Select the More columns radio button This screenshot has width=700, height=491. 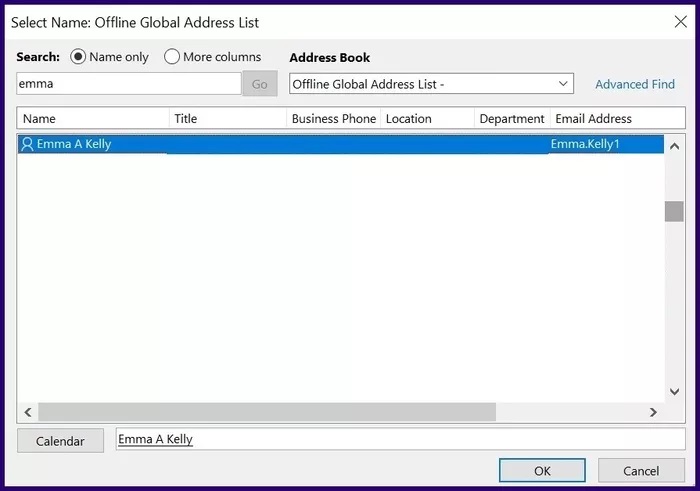(x=172, y=57)
